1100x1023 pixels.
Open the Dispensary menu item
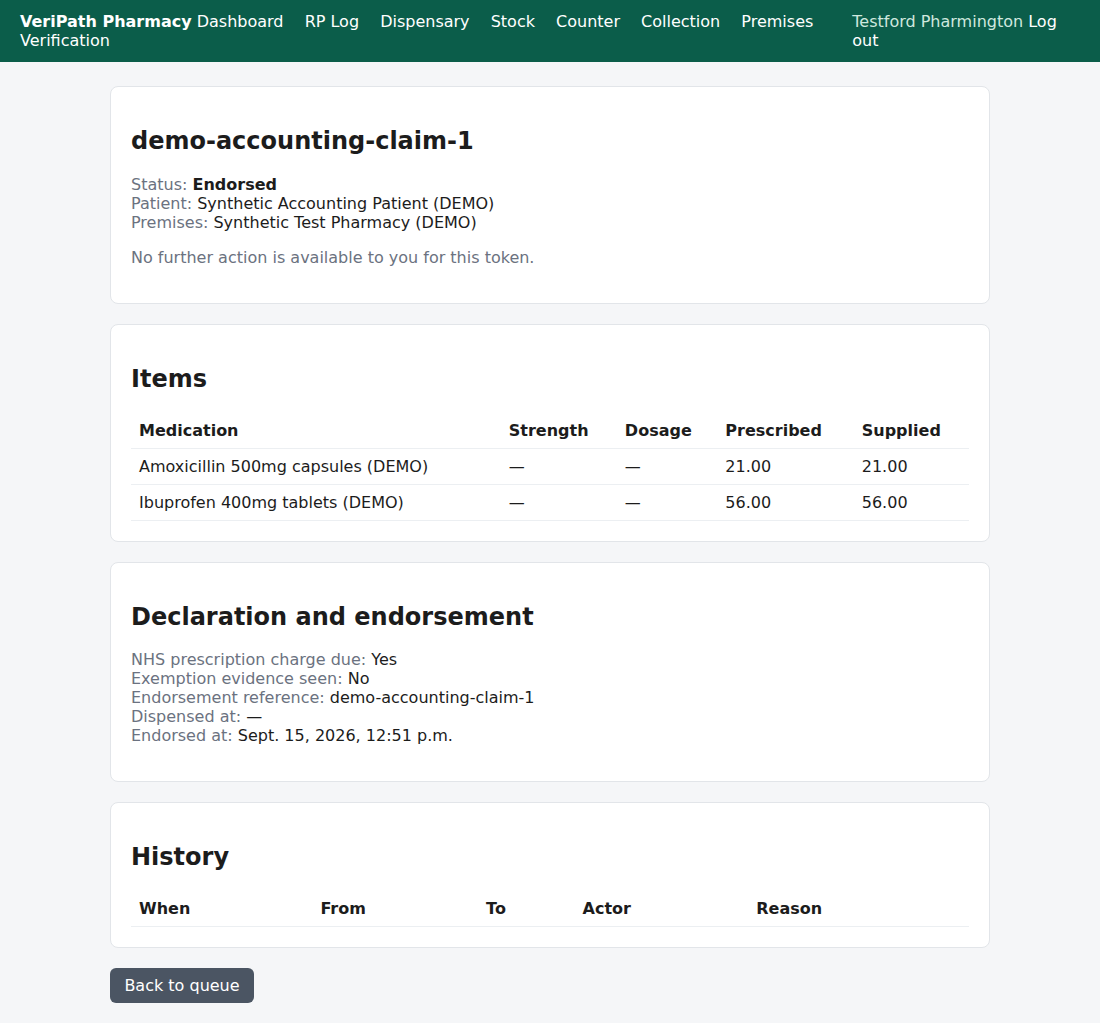(x=424, y=21)
